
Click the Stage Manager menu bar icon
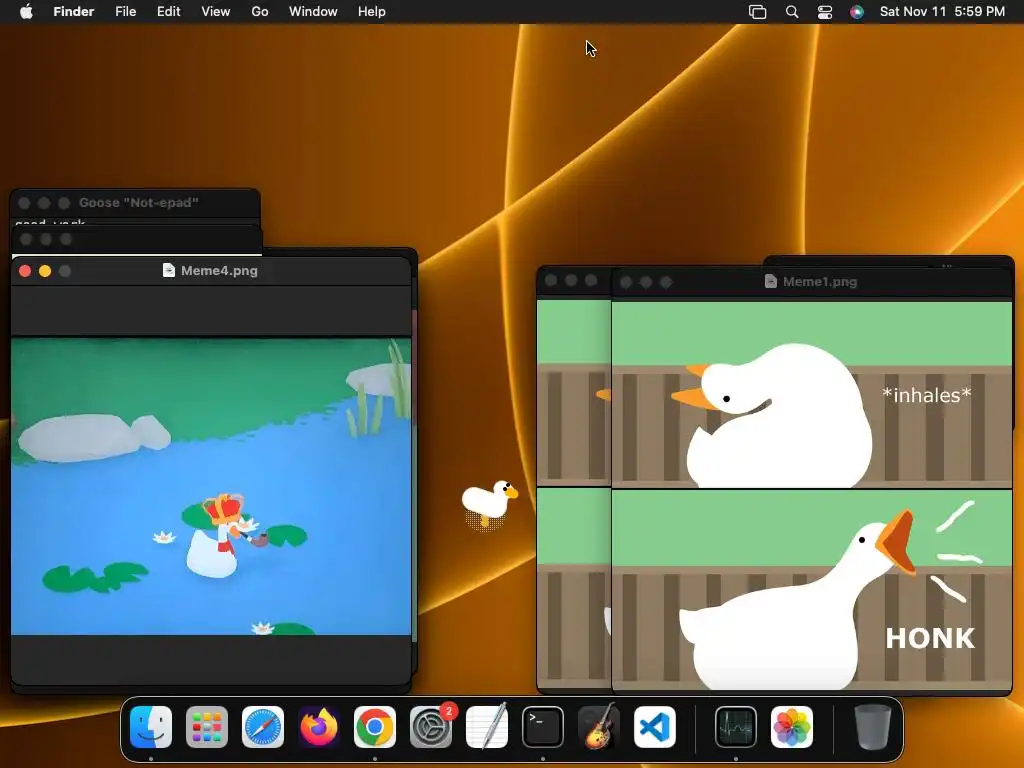[758, 12]
